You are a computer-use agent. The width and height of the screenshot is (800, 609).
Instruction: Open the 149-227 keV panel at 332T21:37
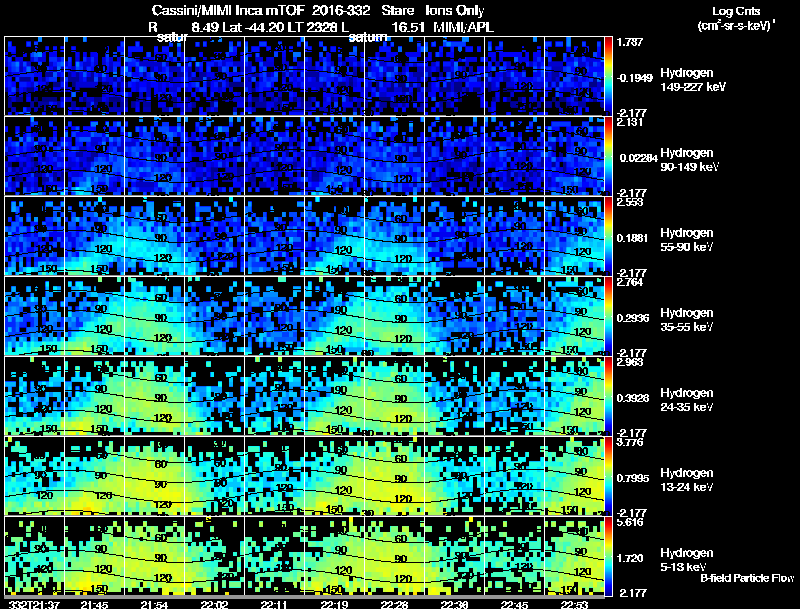(34, 75)
